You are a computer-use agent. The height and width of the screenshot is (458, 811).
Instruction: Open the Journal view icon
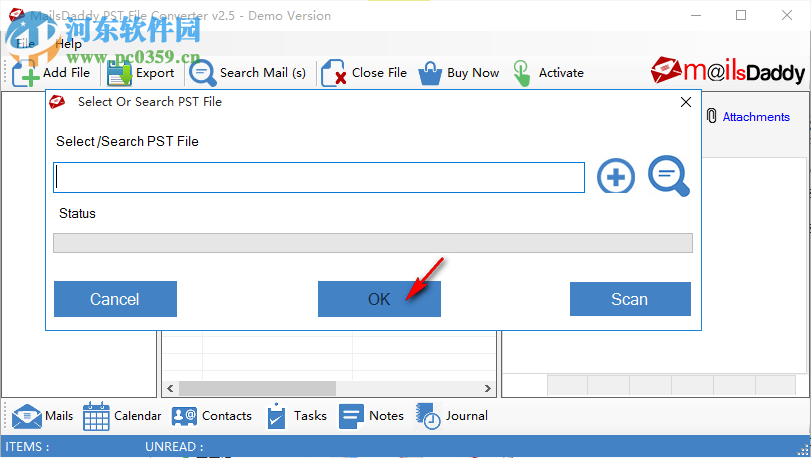[428, 416]
